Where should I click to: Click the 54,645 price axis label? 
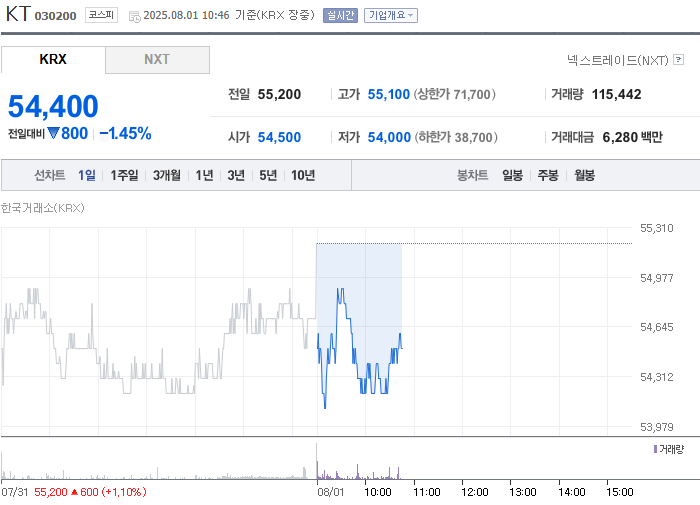tap(656, 327)
